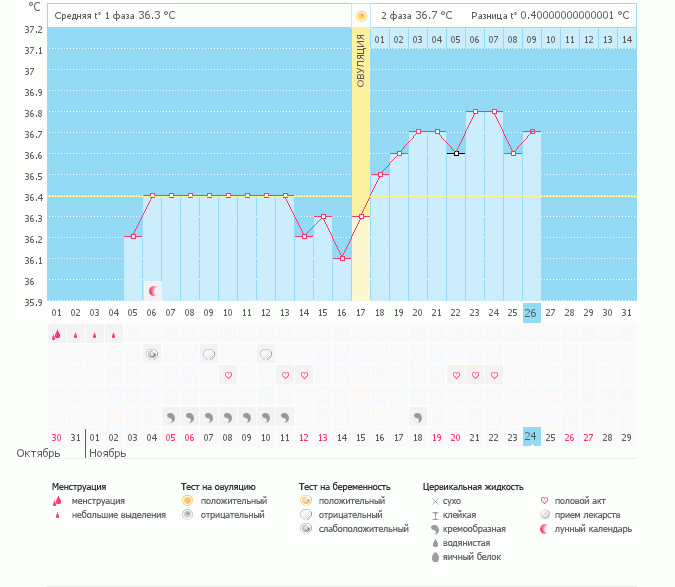This screenshot has width=675, height=587.
Task: Click the positive ovulation icon in the header
Action: point(361,16)
